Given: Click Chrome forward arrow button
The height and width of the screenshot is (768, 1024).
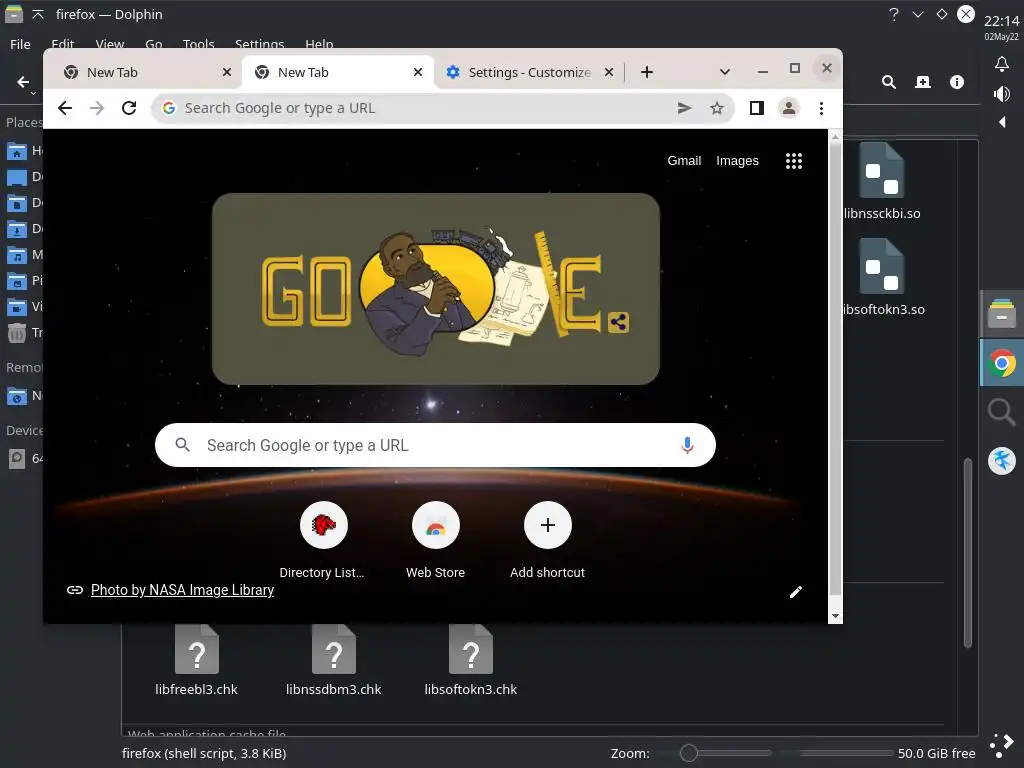Looking at the screenshot, I should click(x=97, y=108).
